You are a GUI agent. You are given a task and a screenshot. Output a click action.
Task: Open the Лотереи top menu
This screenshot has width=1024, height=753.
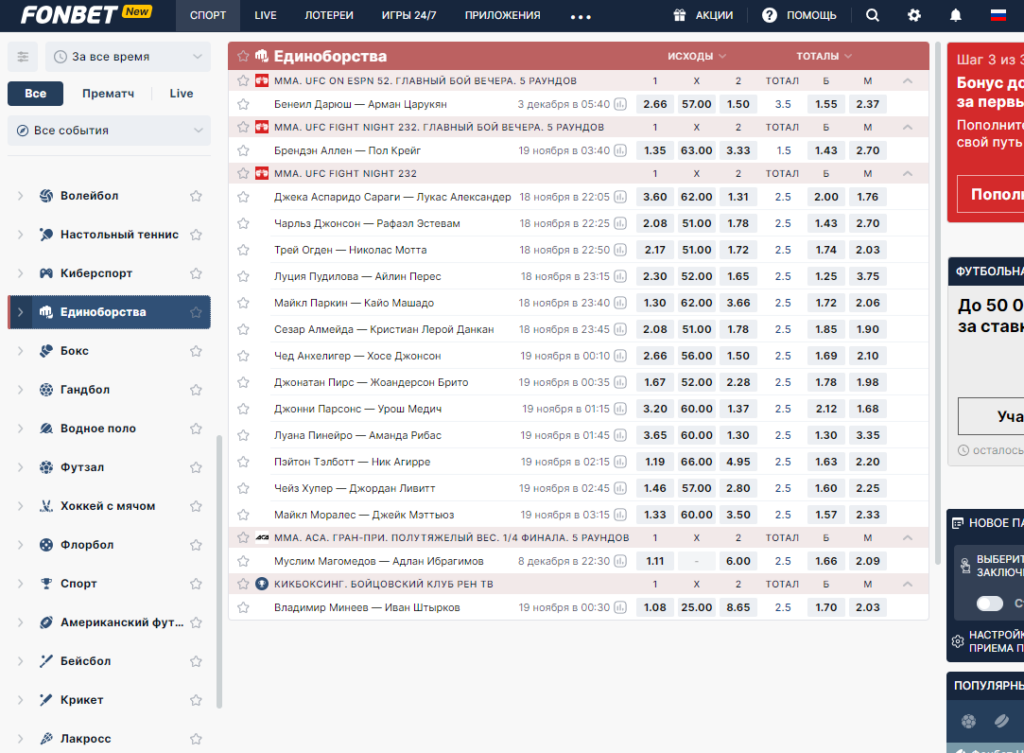coord(328,15)
